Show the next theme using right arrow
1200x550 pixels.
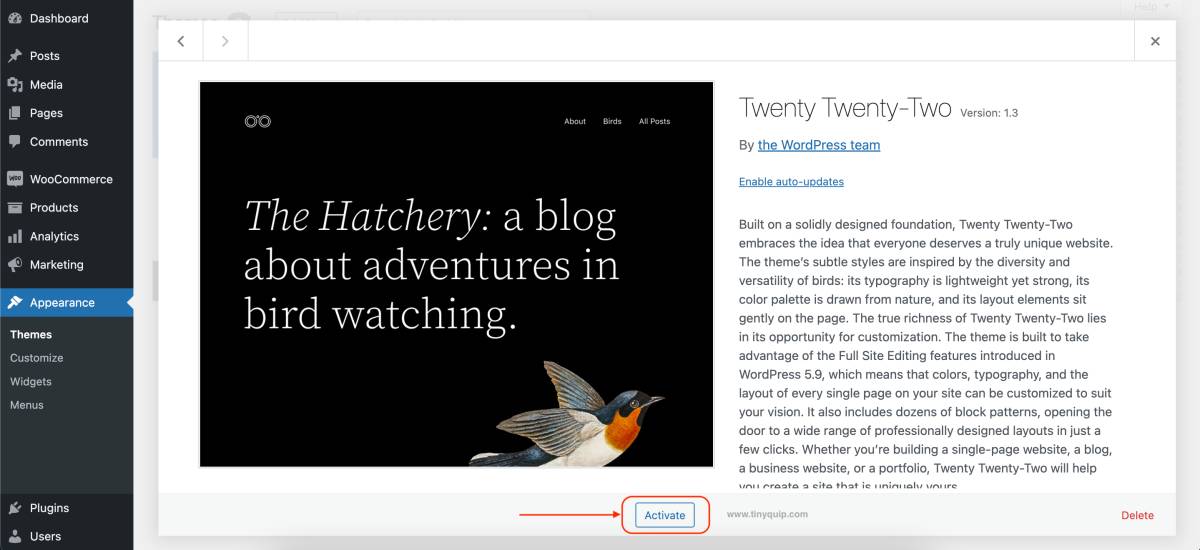(225, 41)
